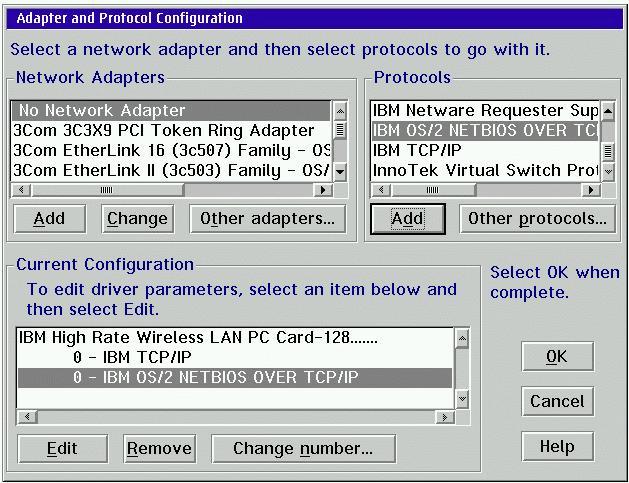The width and height of the screenshot is (629, 483).
Task: Click right arrow of Protocols horizontal scrollbar
Action: point(591,190)
